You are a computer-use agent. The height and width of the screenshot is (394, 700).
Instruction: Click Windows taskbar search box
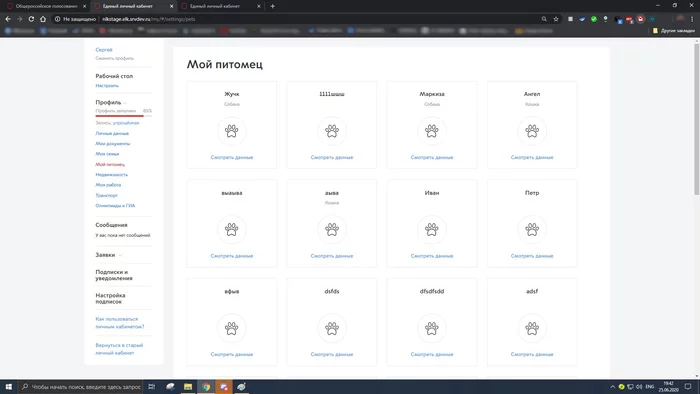[x=81, y=386]
